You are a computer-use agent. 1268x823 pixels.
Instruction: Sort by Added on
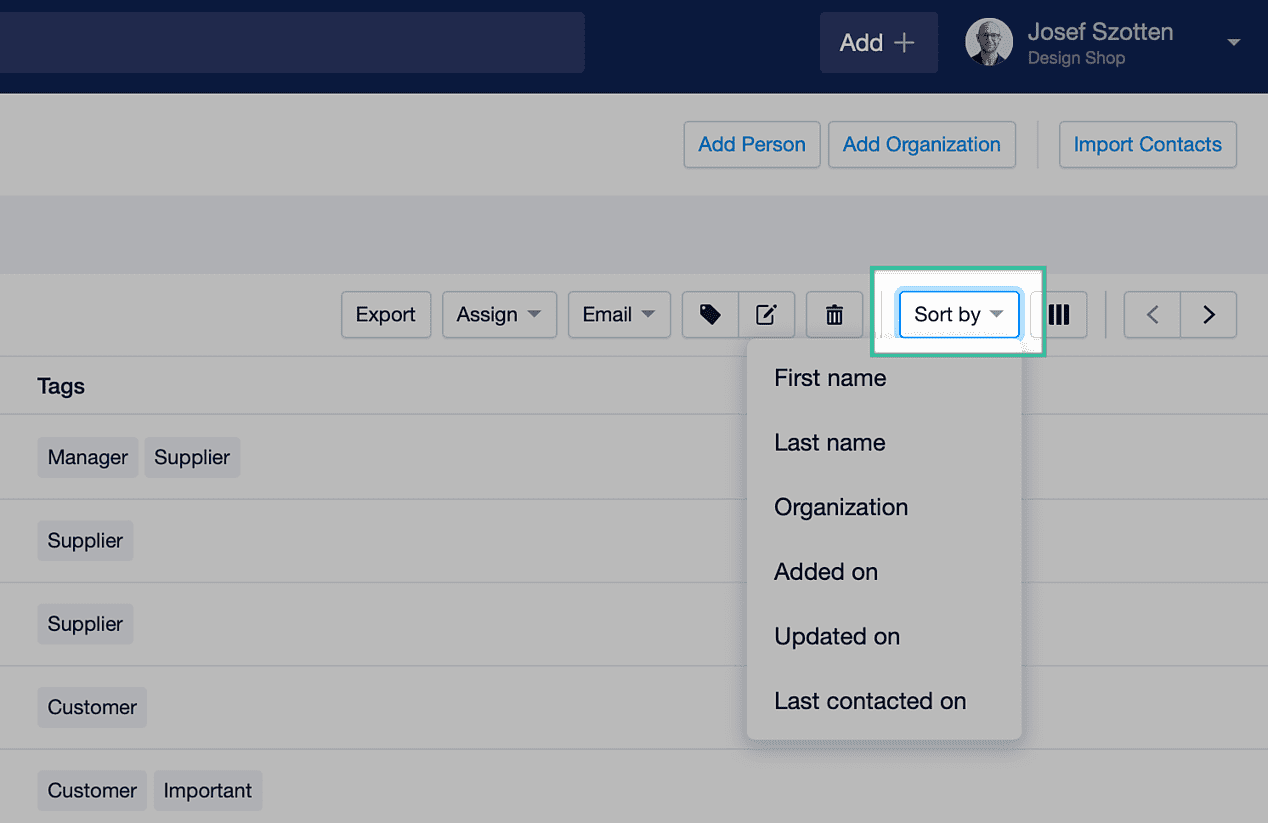[x=884, y=572]
